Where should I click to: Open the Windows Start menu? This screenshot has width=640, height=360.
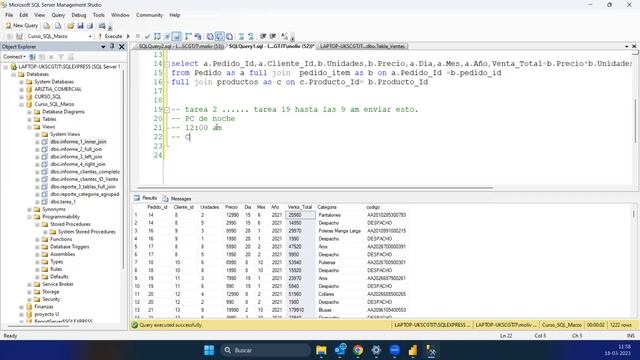209,350
